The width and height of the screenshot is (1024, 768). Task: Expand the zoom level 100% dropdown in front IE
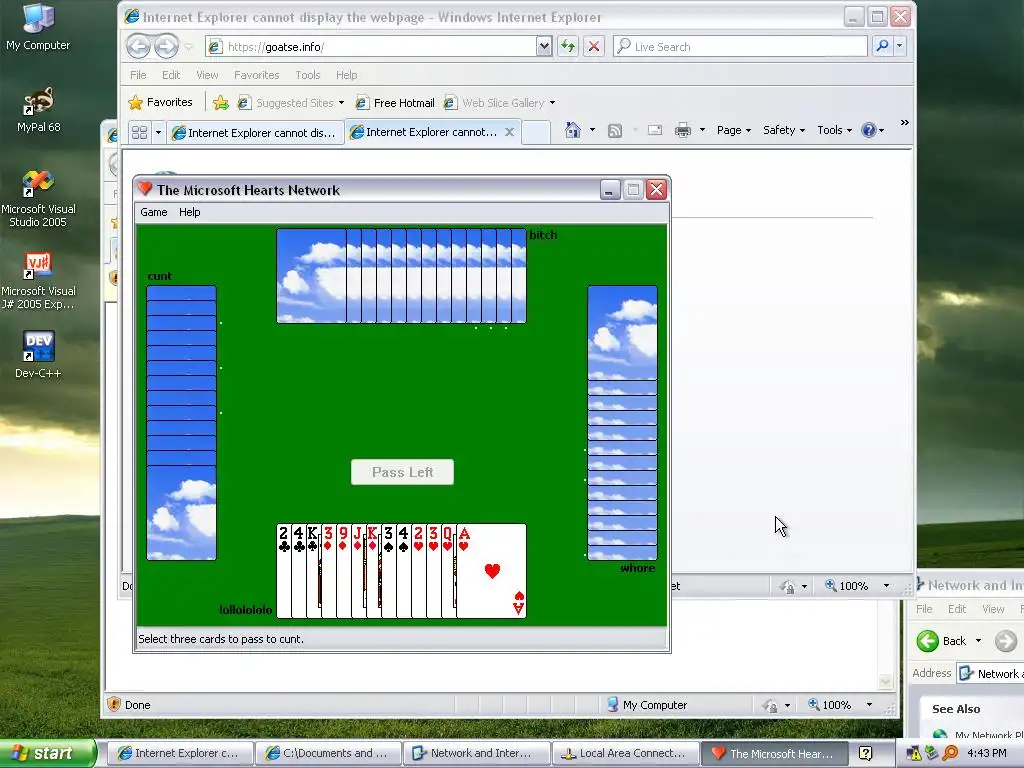pyautogui.click(x=886, y=586)
